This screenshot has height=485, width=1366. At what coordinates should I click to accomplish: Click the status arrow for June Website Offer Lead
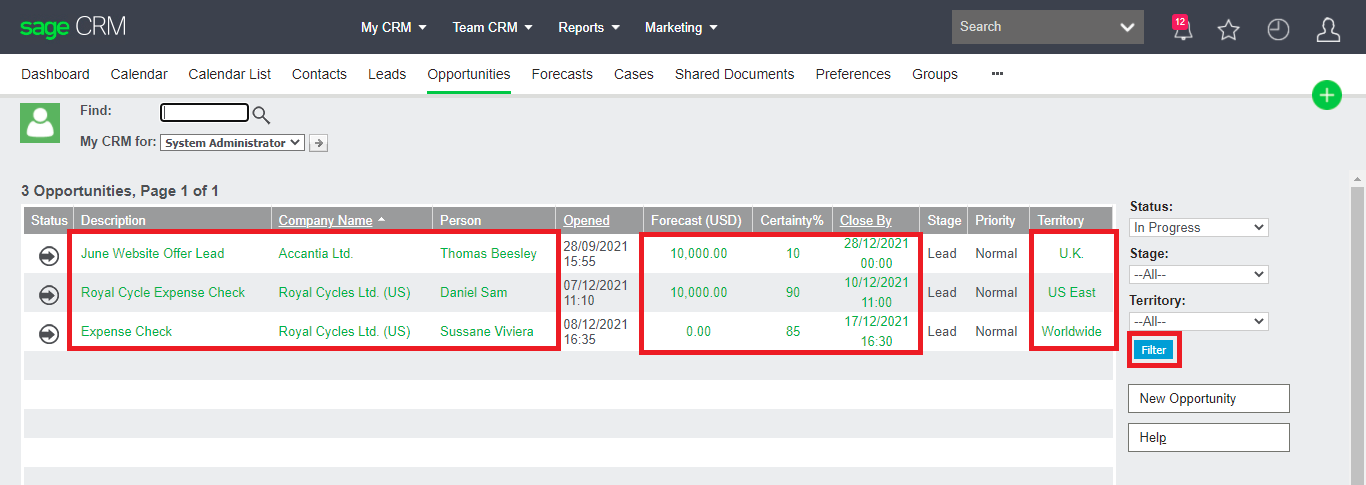(x=48, y=255)
